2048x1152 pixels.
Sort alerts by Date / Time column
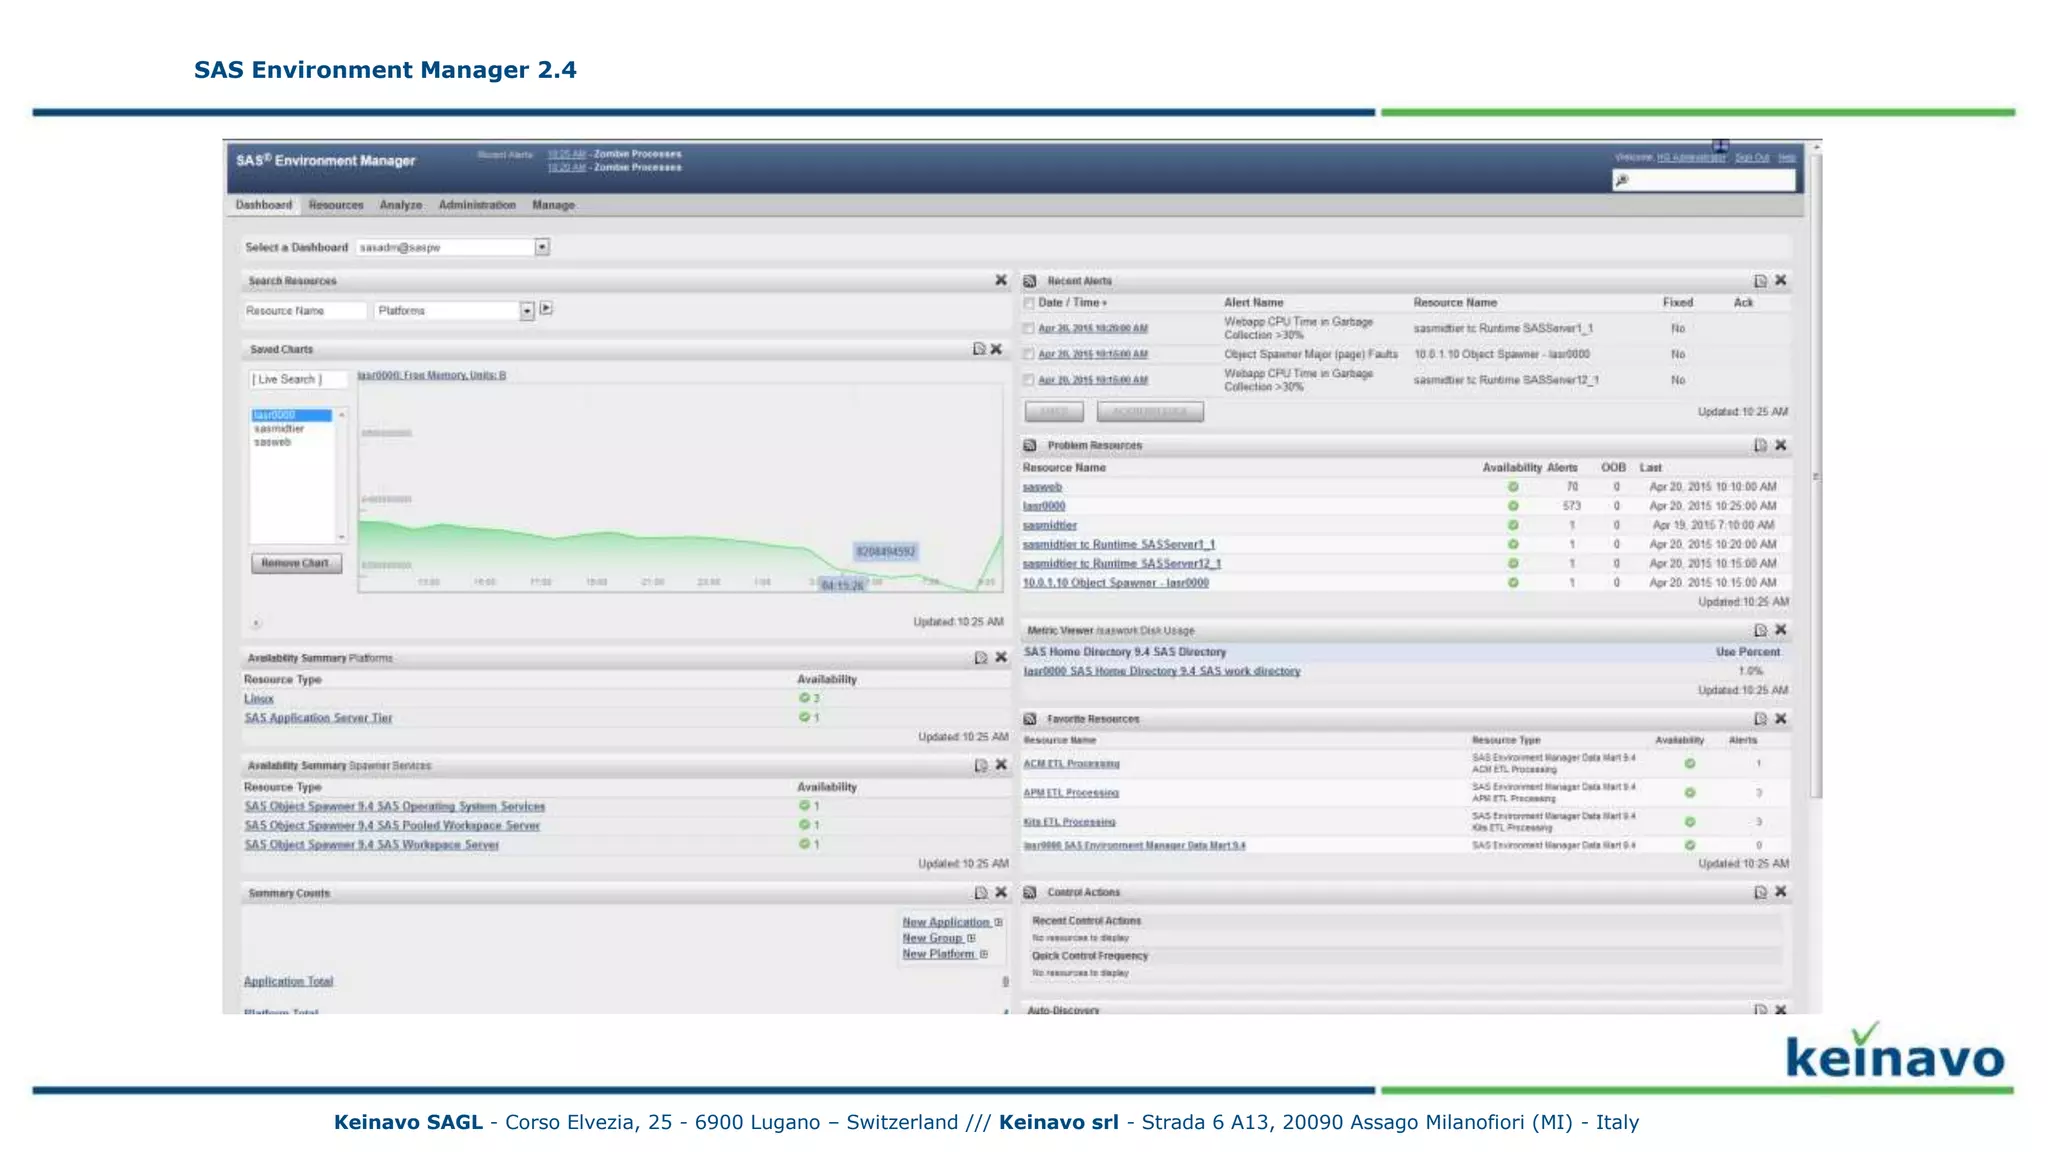(x=1072, y=302)
